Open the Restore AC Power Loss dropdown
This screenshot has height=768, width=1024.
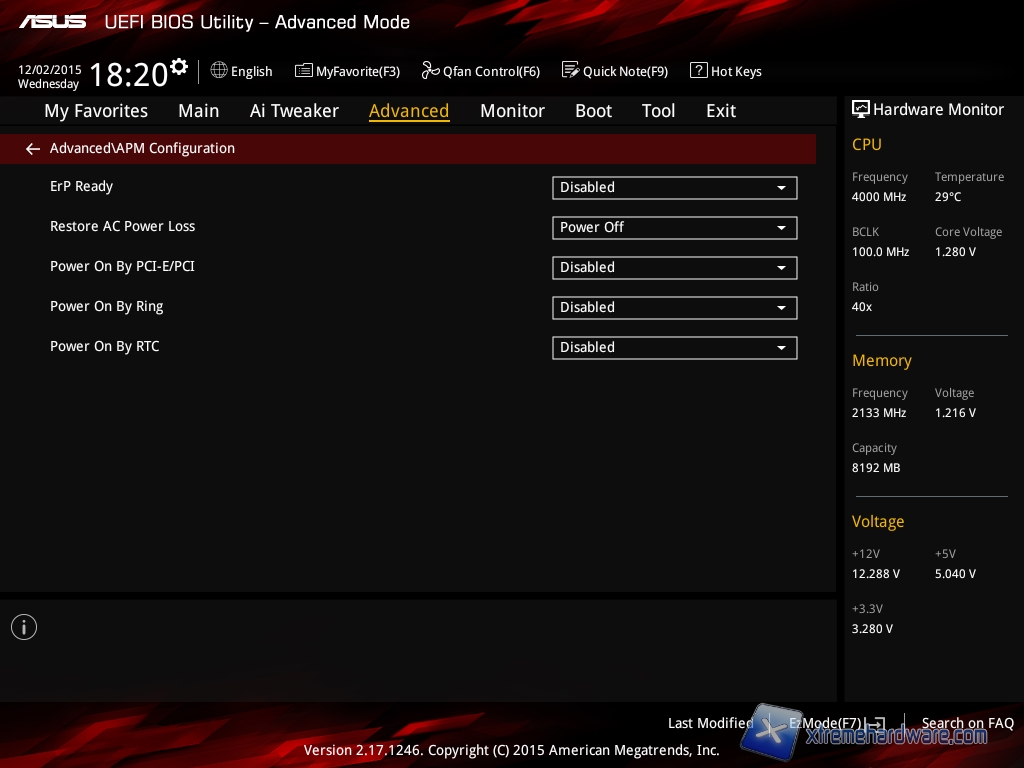(x=674, y=227)
